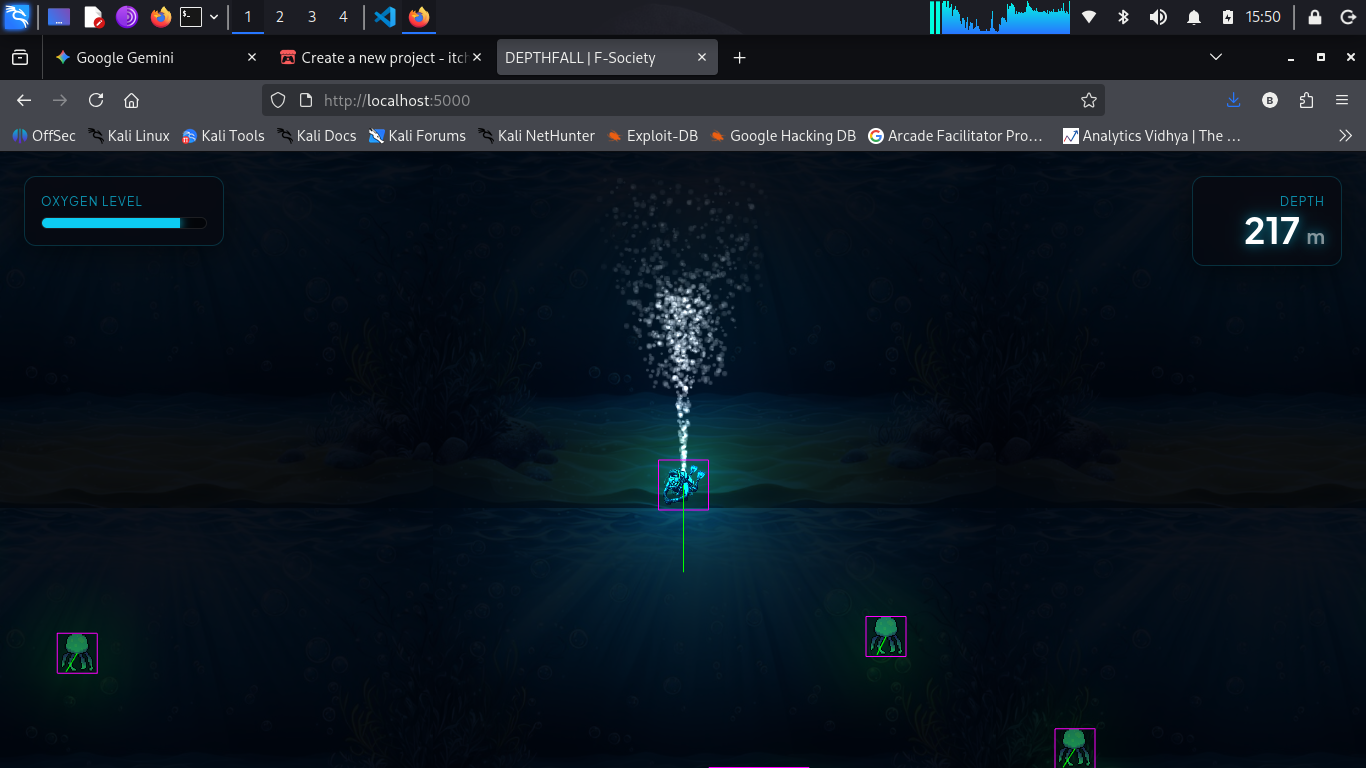This screenshot has height=768, width=1366.
Task: Click the oxygen level progress bar
Action: pos(124,223)
